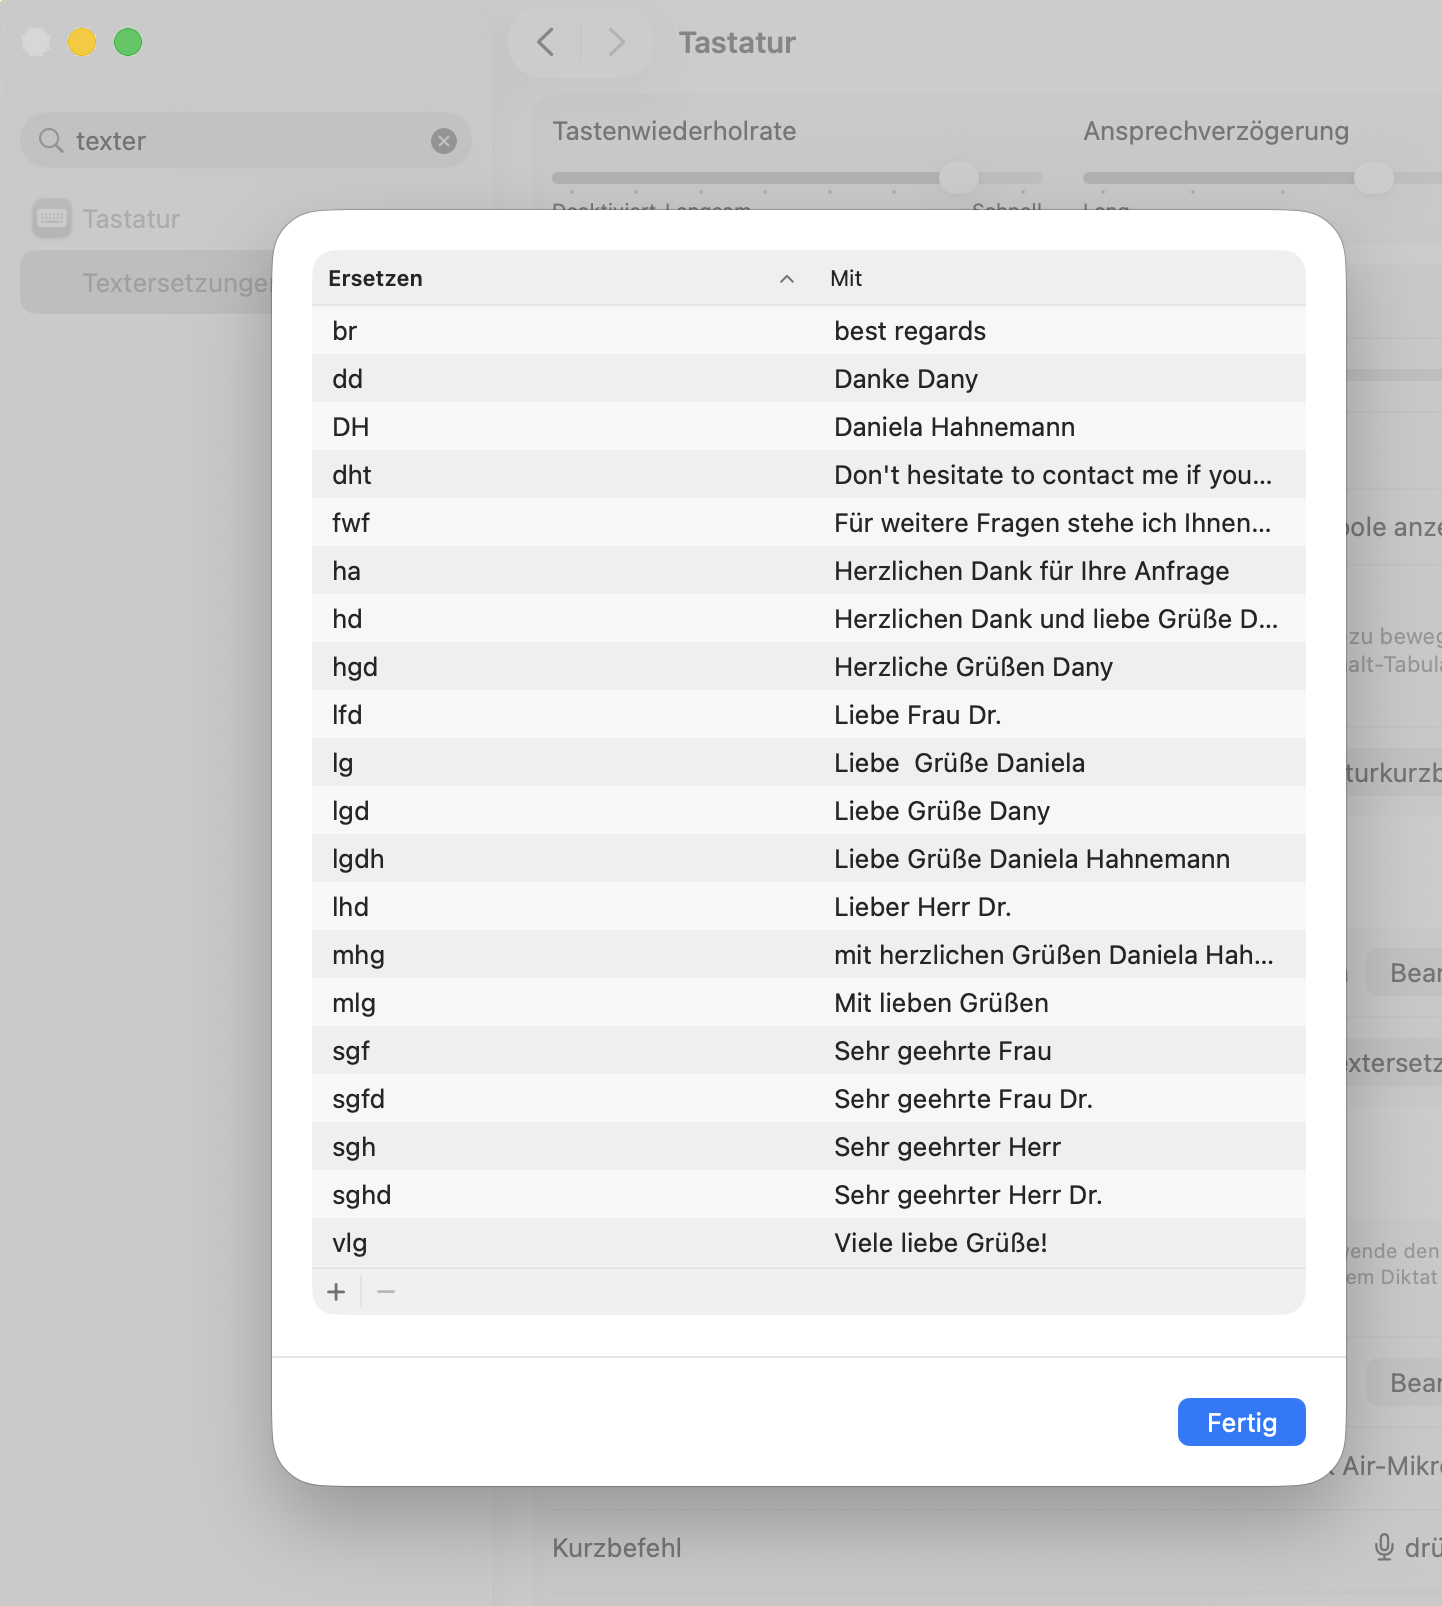Adjust the Ansprechverzögerung slider knob
Image resolution: width=1442 pixels, height=1606 pixels.
[x=1374, y=178]
